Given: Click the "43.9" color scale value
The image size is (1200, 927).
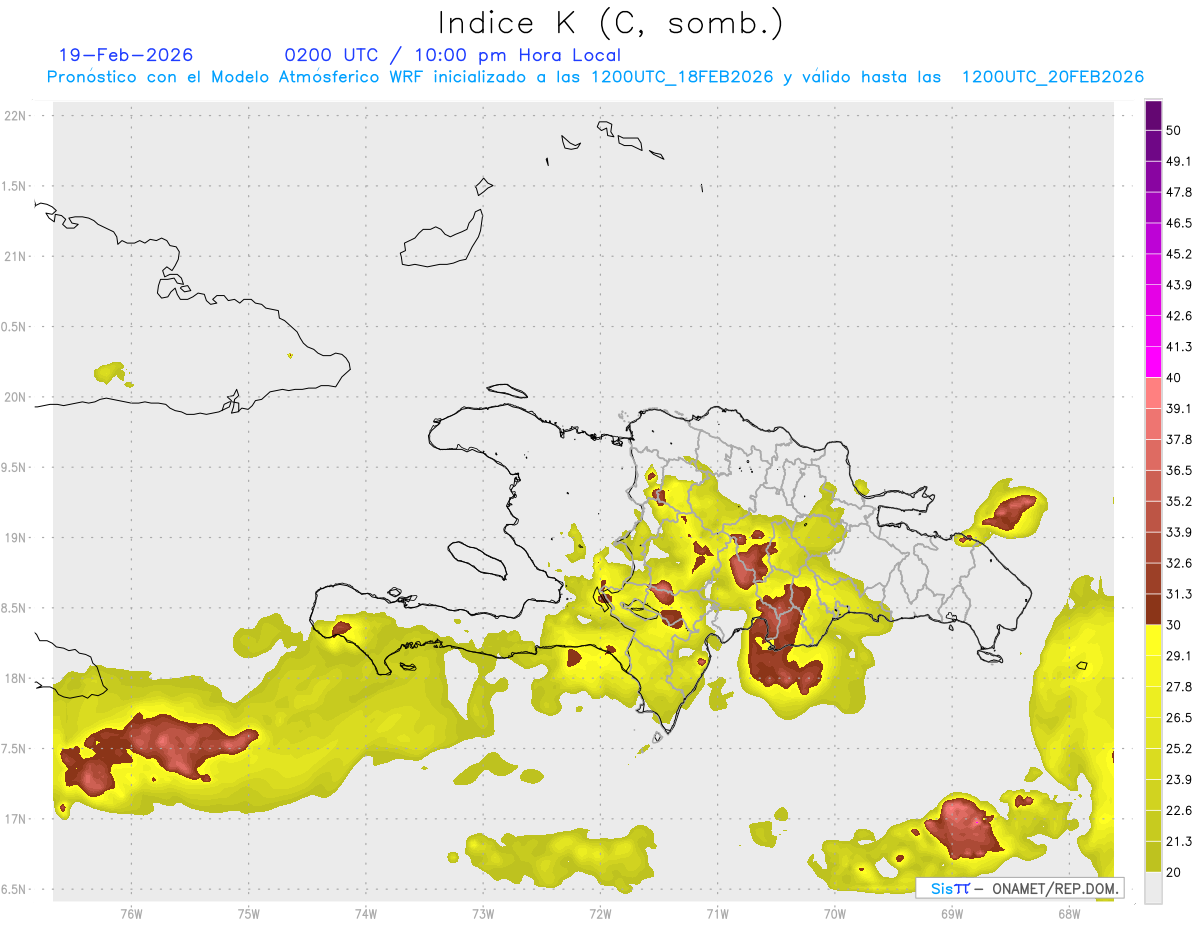Looking at the screenshot, I should (x=1179, y=285).
